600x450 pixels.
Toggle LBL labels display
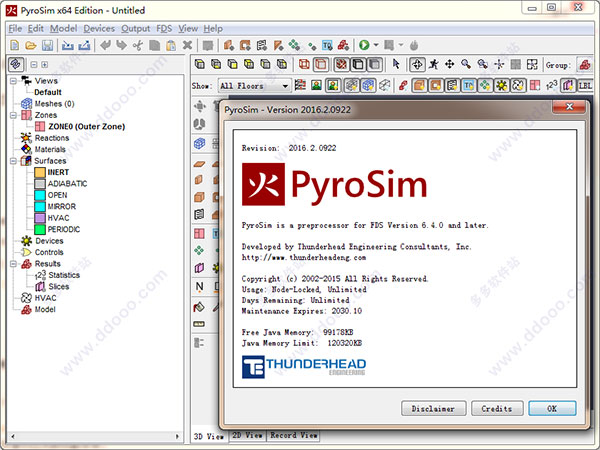[585, 85]
